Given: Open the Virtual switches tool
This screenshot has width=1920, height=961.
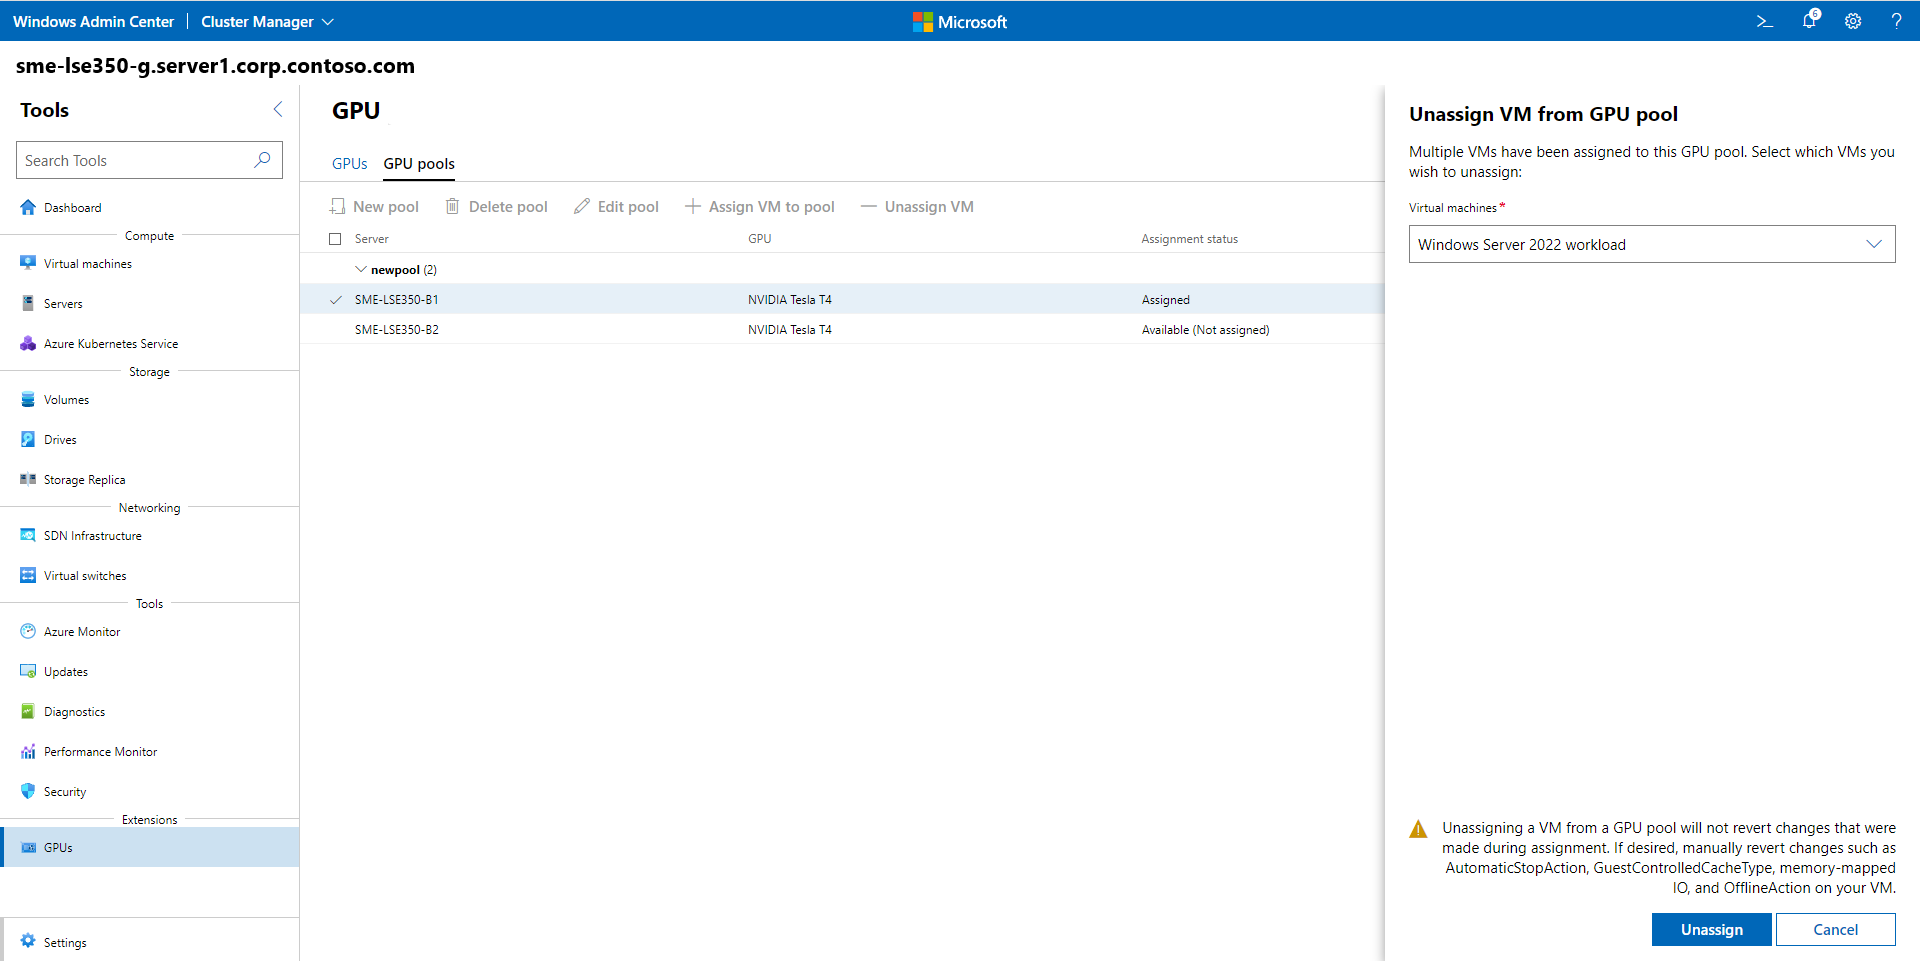Looking at the screenshot, I should click(85, 576).
